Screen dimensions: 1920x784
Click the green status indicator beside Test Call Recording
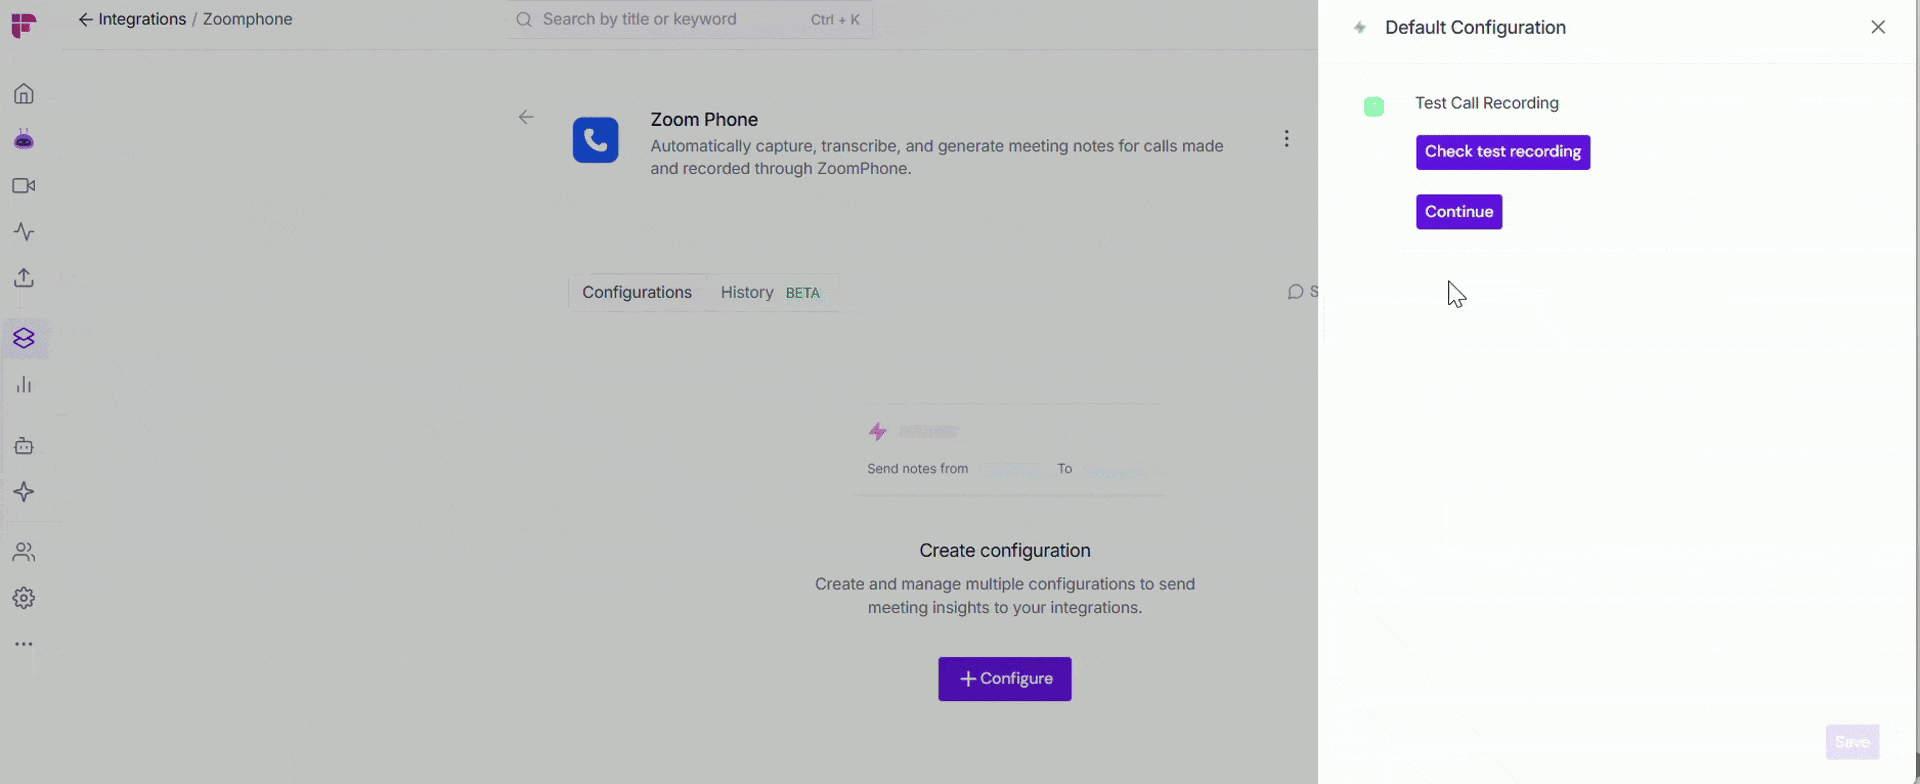1374,106
